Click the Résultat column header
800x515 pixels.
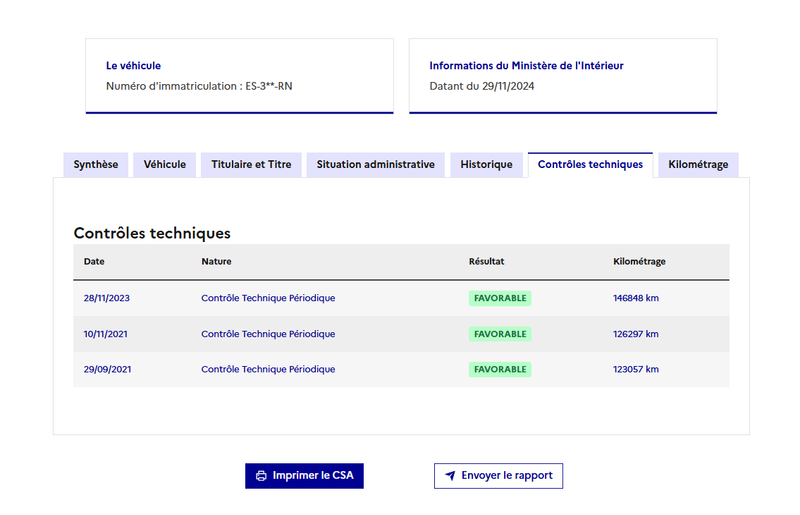[x=486, y=261]
